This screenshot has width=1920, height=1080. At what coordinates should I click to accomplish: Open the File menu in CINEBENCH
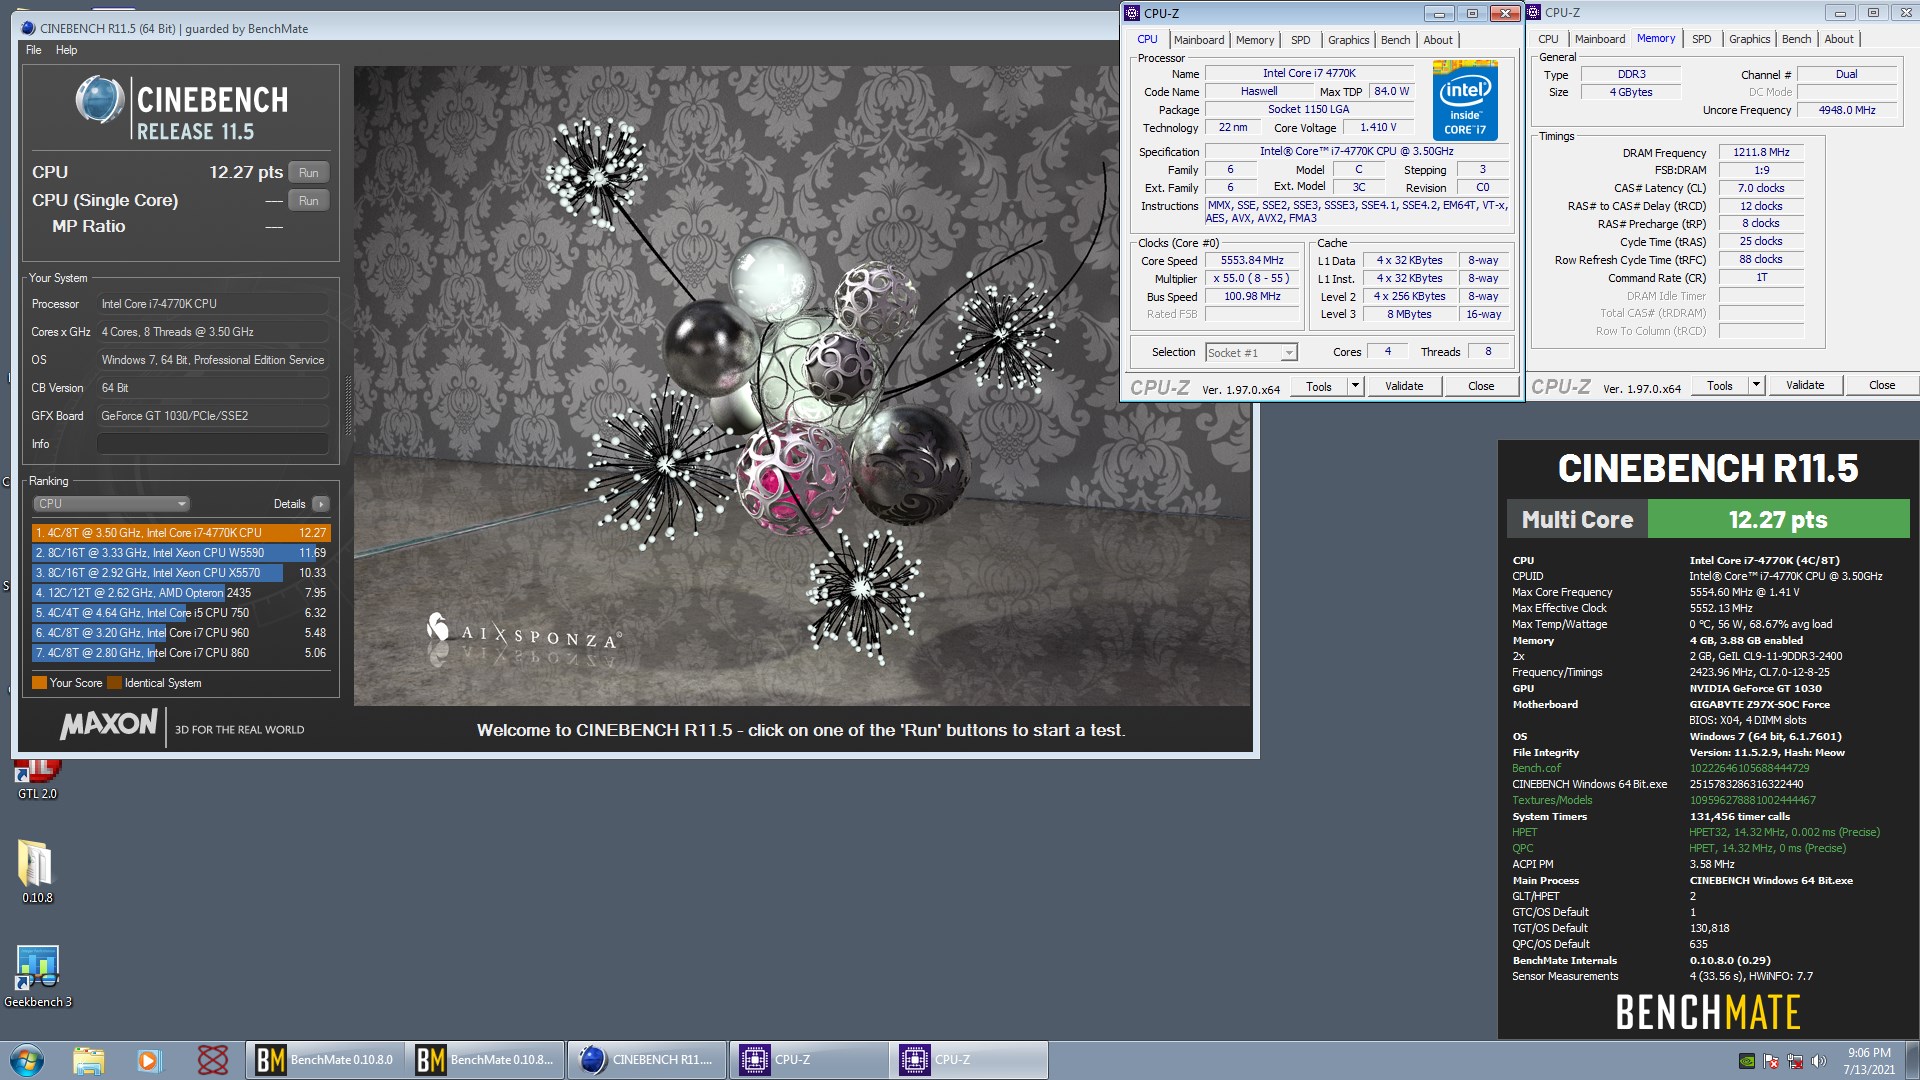tap(33, 50)
